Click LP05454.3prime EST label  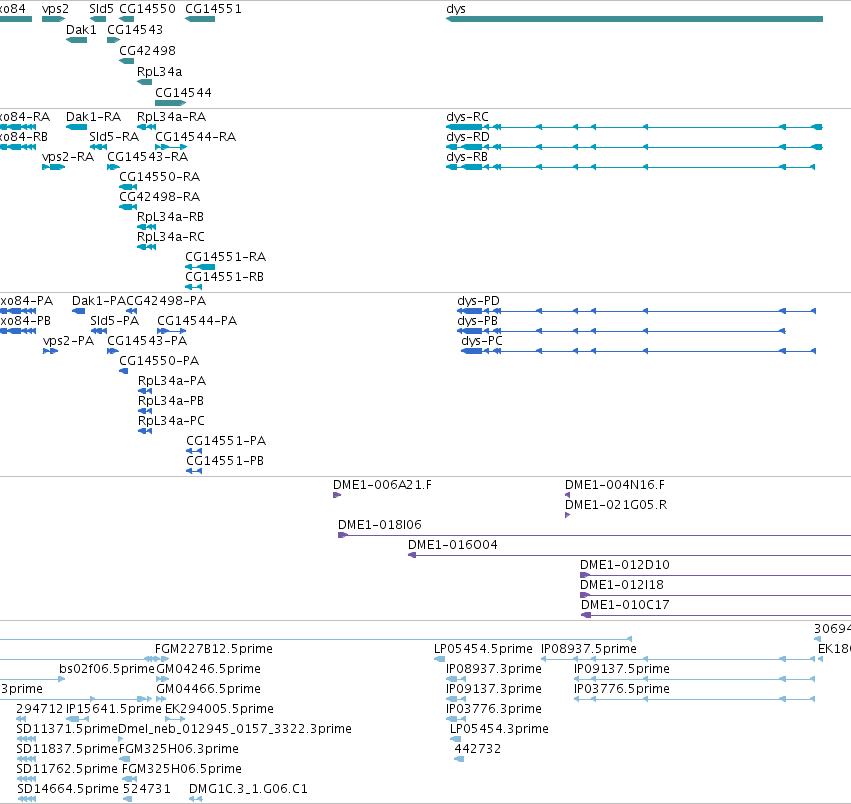tap(499, 730)
